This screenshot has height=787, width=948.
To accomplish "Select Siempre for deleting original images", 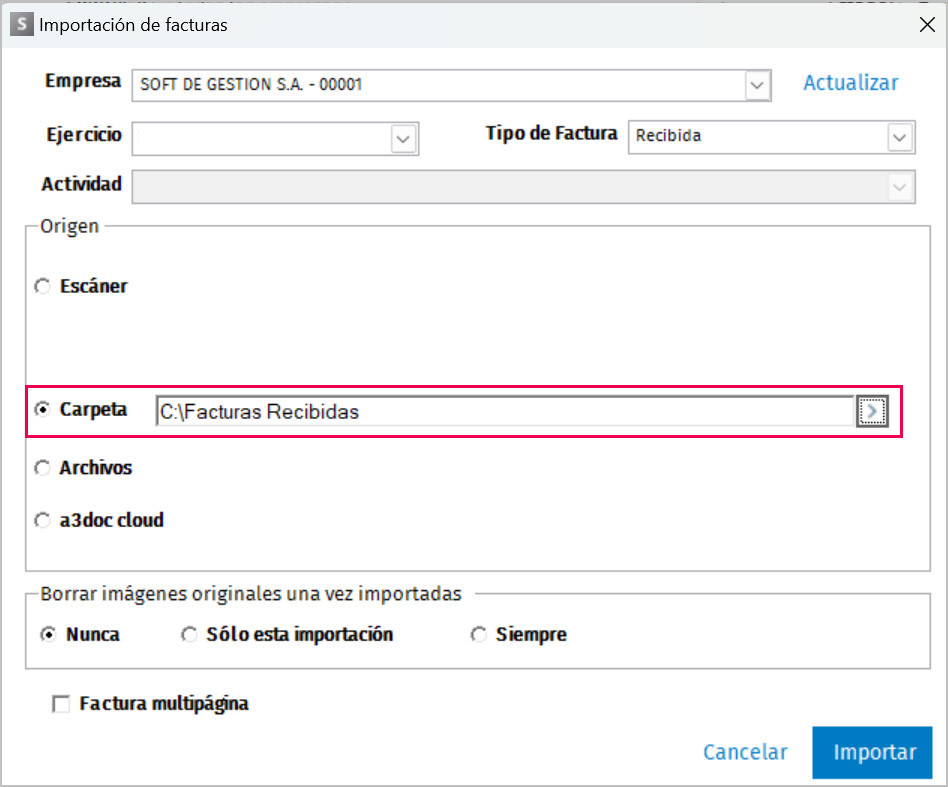I will [x=479, y=635].
